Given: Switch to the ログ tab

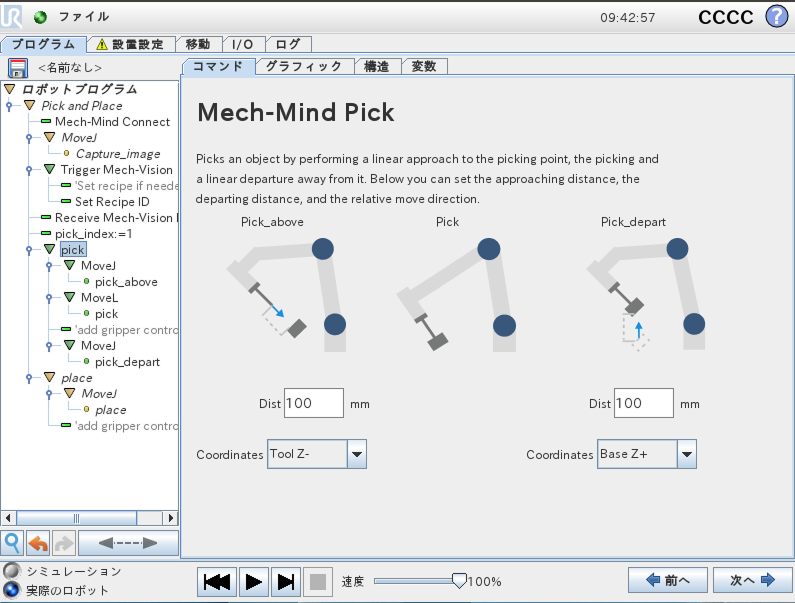Looking at the screenshot, I should pos(287,45).
